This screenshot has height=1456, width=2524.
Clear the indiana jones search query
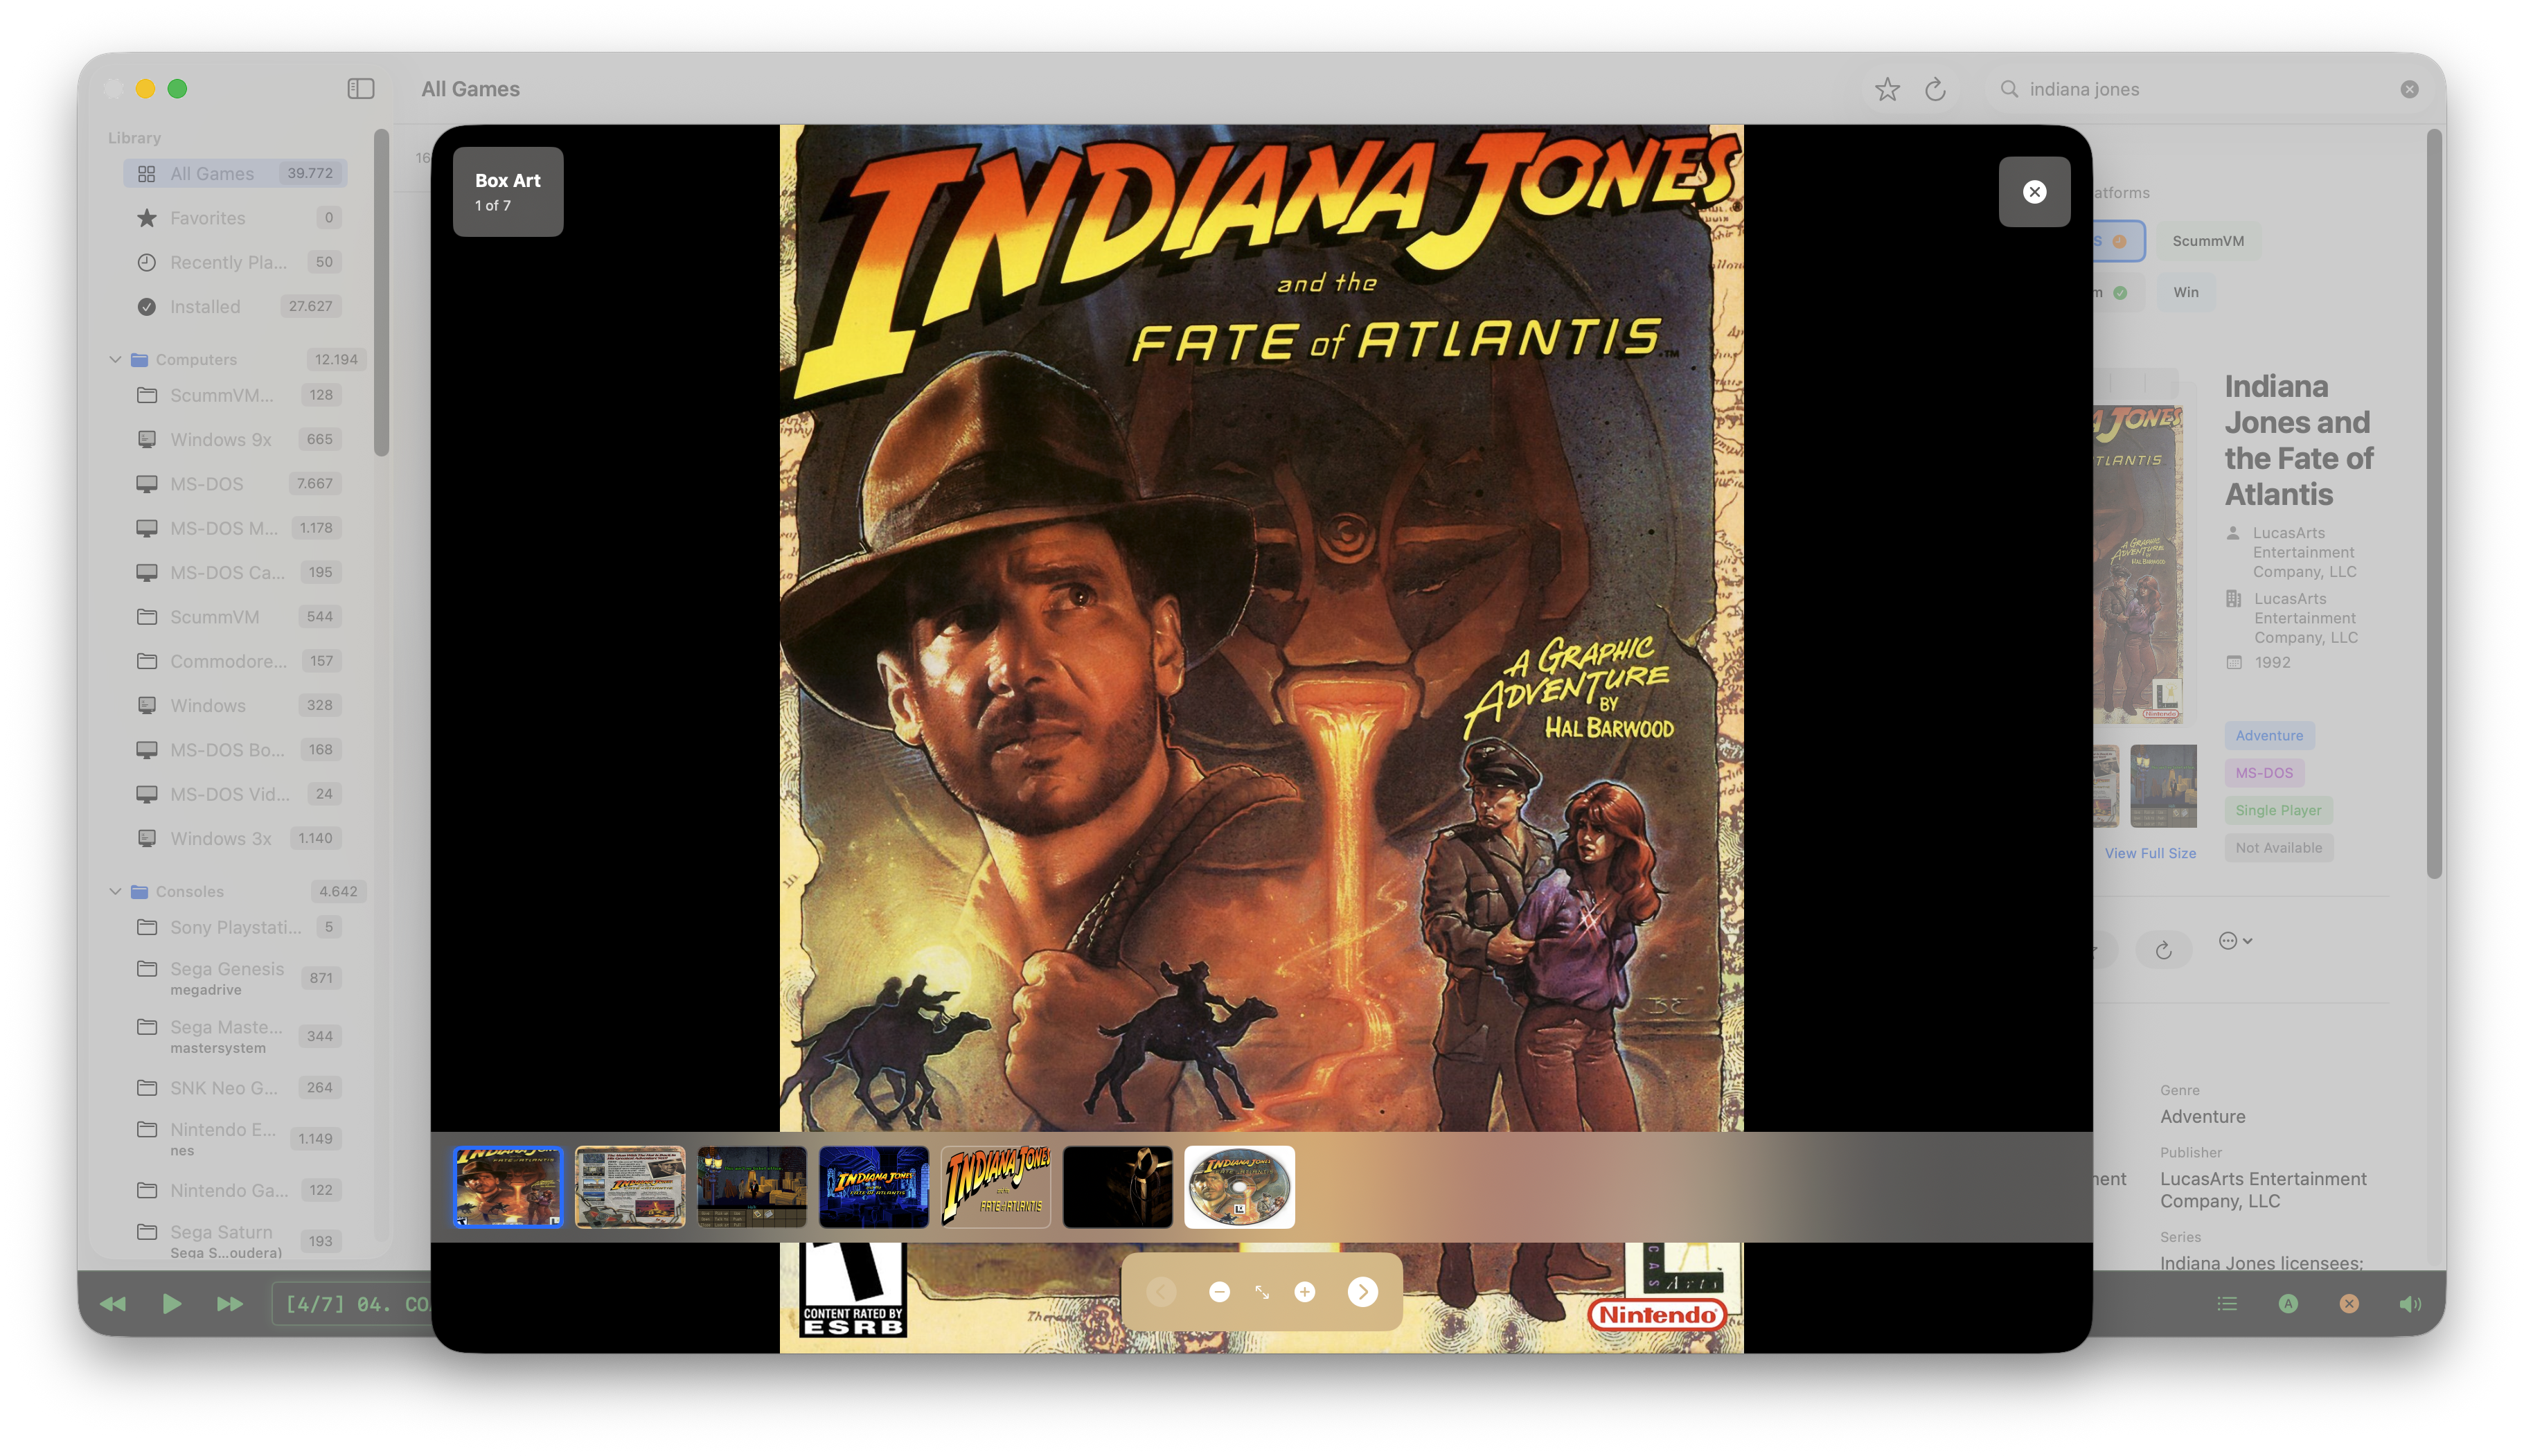(x=2410, y=88)
